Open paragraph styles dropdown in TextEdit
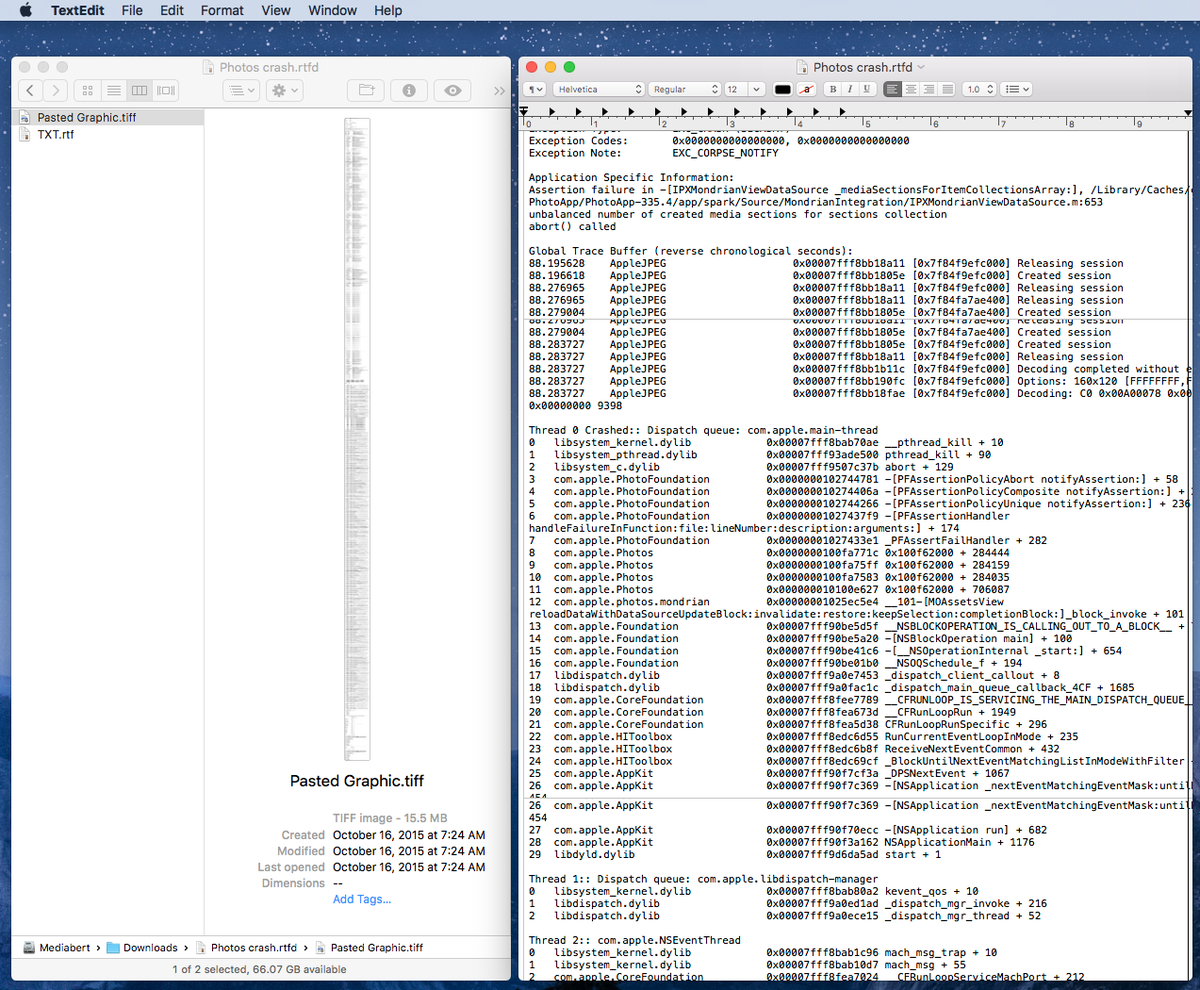This screenshot has width=1200, height=990. click(x=535, y=89)
